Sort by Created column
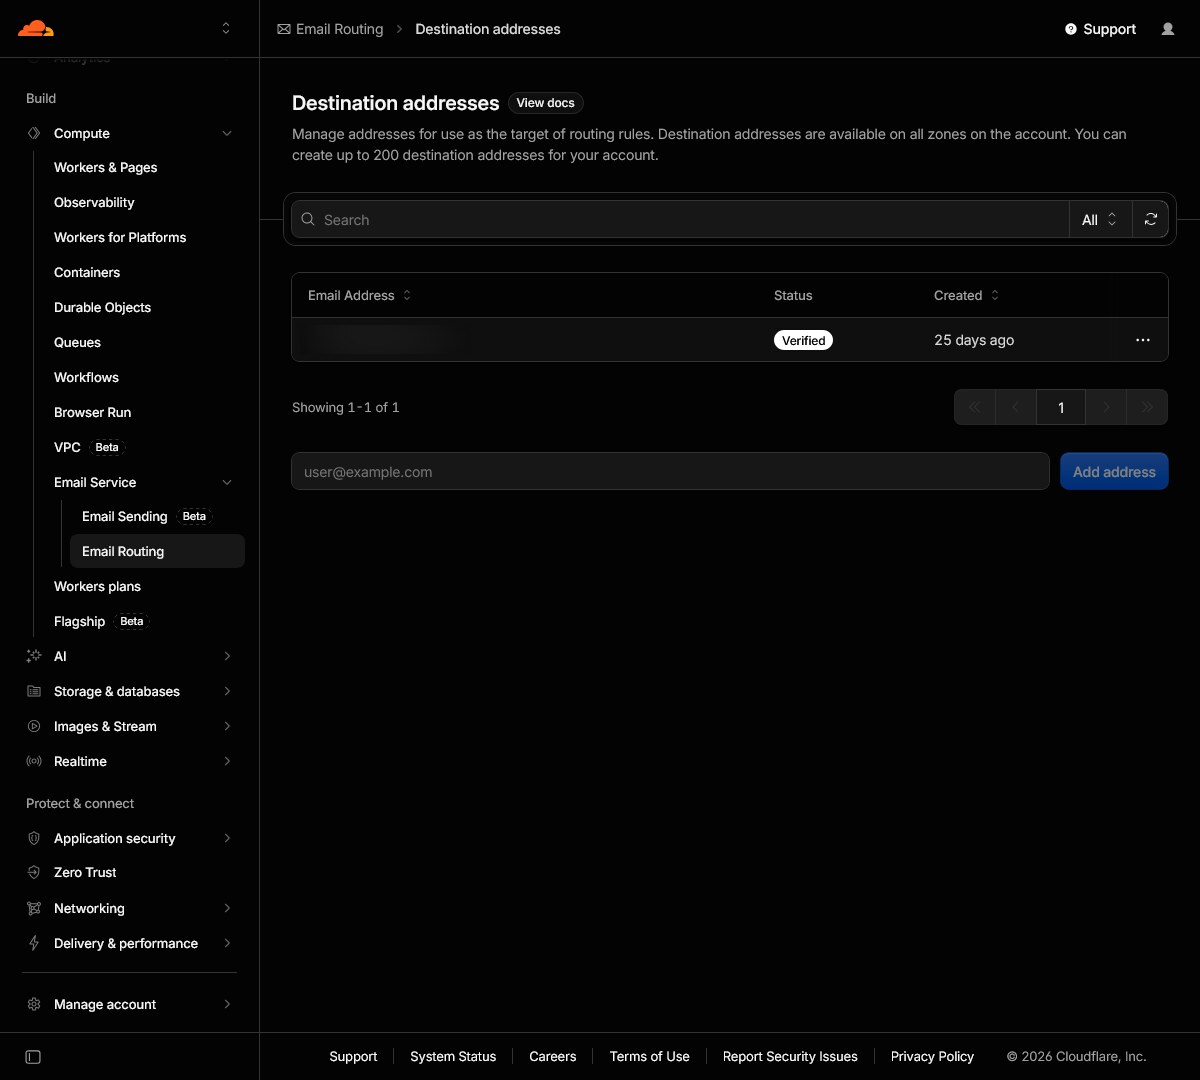Image resolution: width=1200 pixels, height=1080 pixels. tap(966, 295)
